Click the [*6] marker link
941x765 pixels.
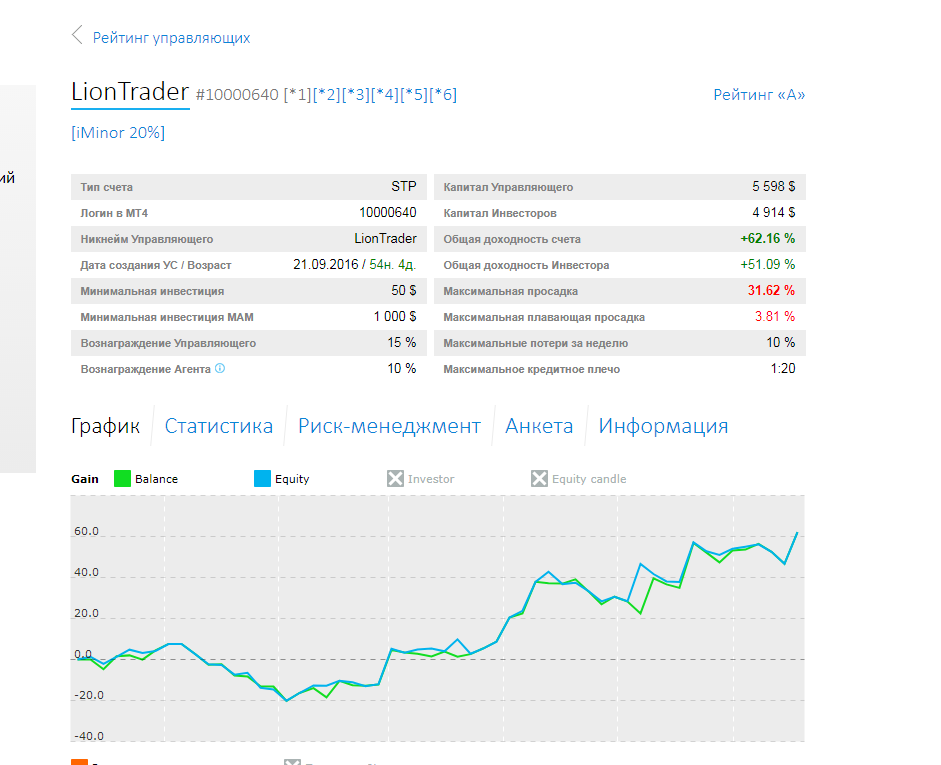click(443, 95)
